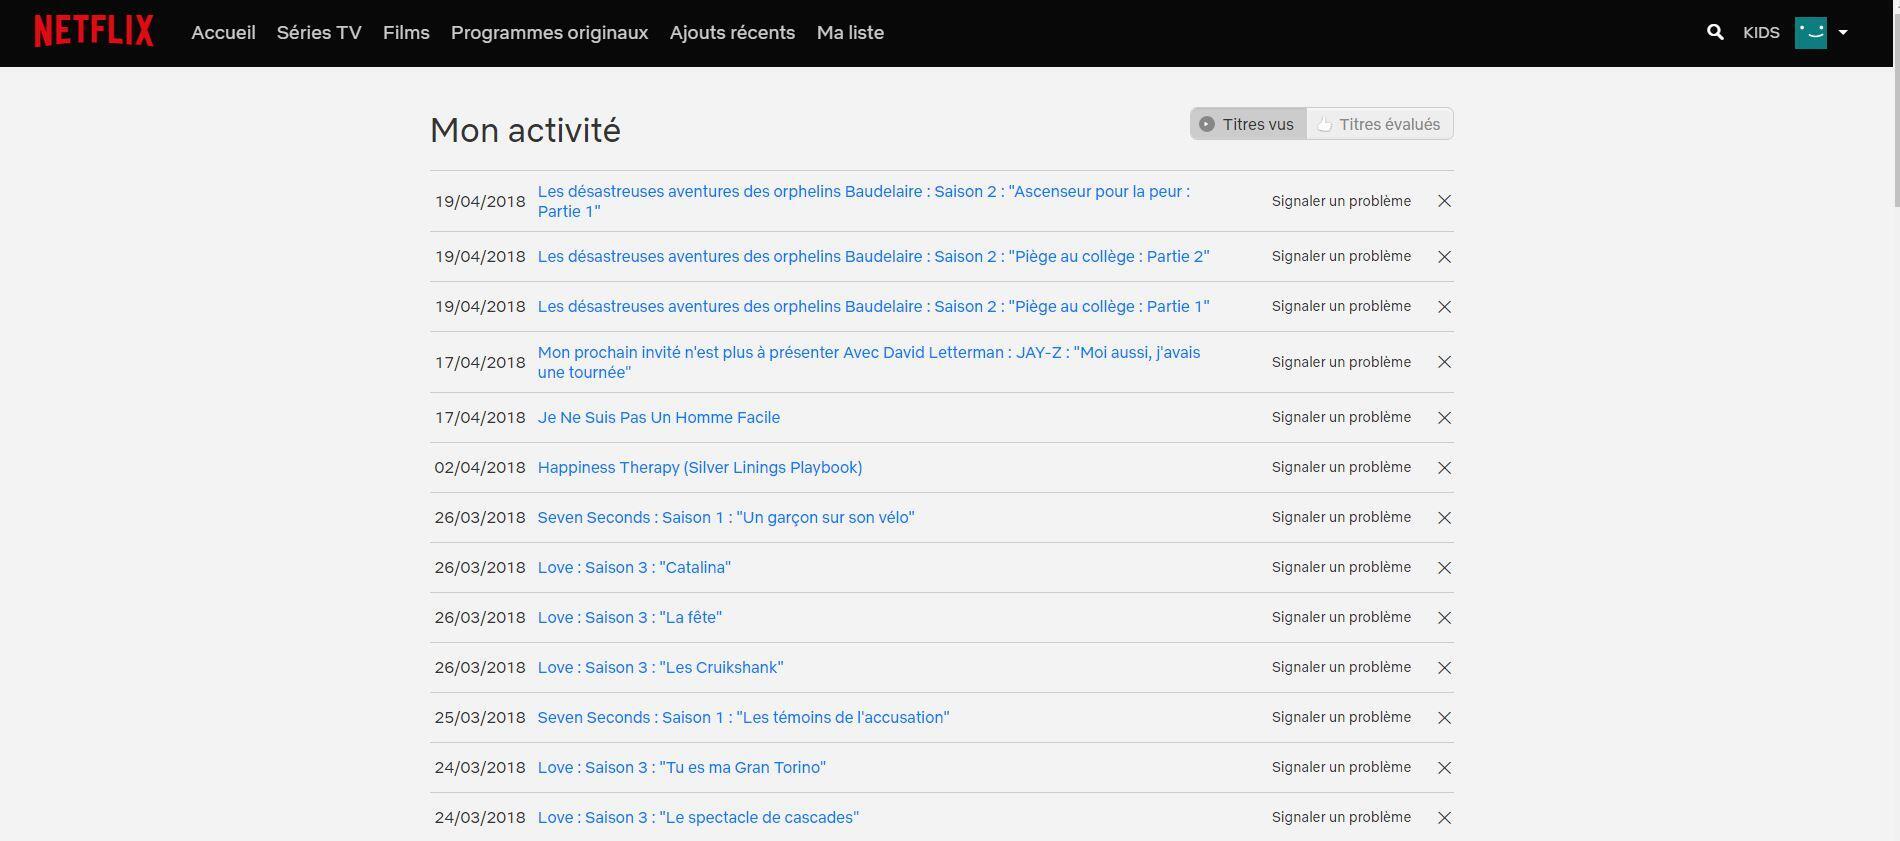Delete the Love "Catalina" entry with X
The width and height of the screenshot is (1900, 841).
click(1444, 568)
